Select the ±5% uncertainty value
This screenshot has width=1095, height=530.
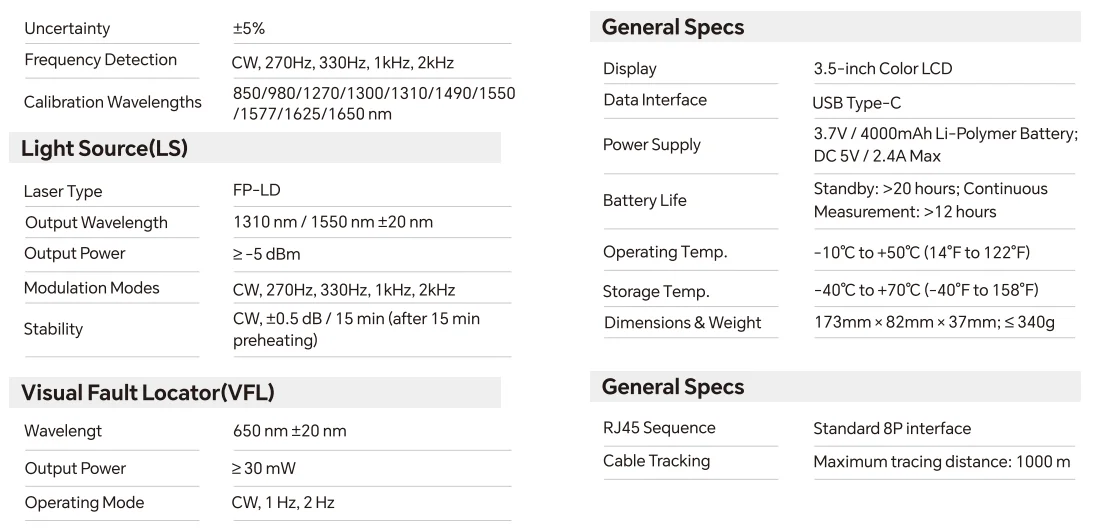point(249,29)
